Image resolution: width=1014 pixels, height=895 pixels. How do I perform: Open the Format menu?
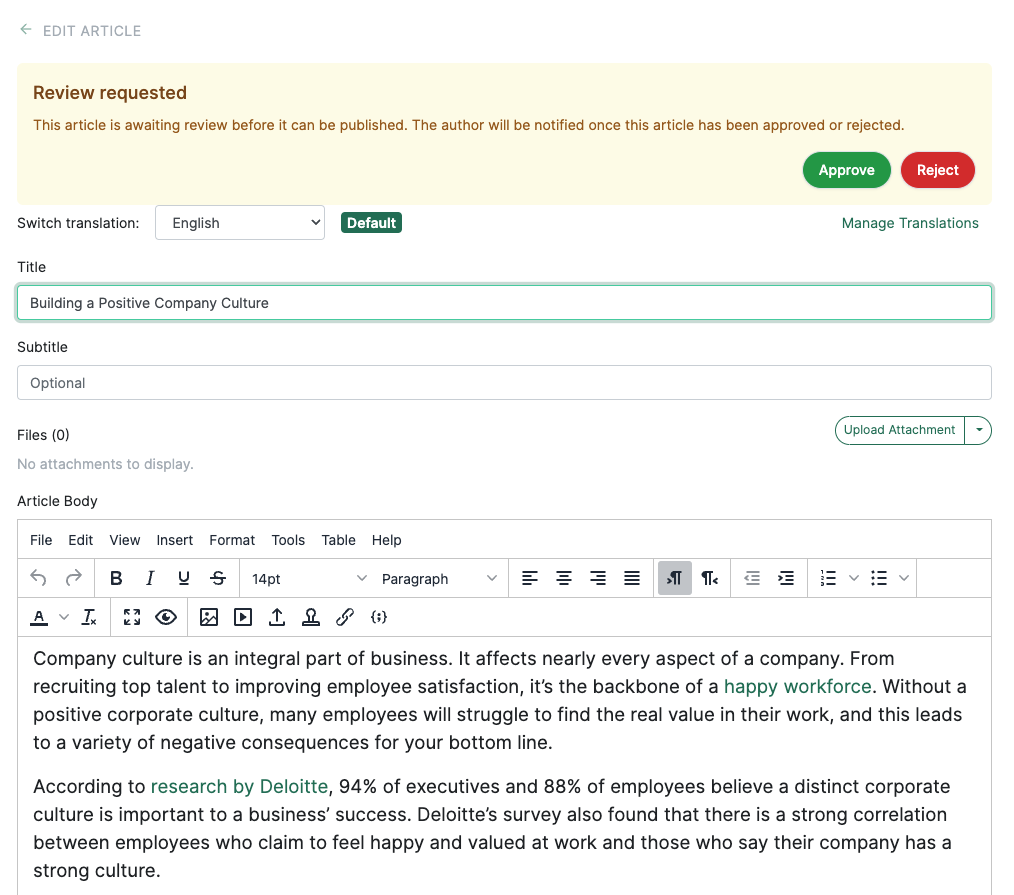tap(232, 540)
